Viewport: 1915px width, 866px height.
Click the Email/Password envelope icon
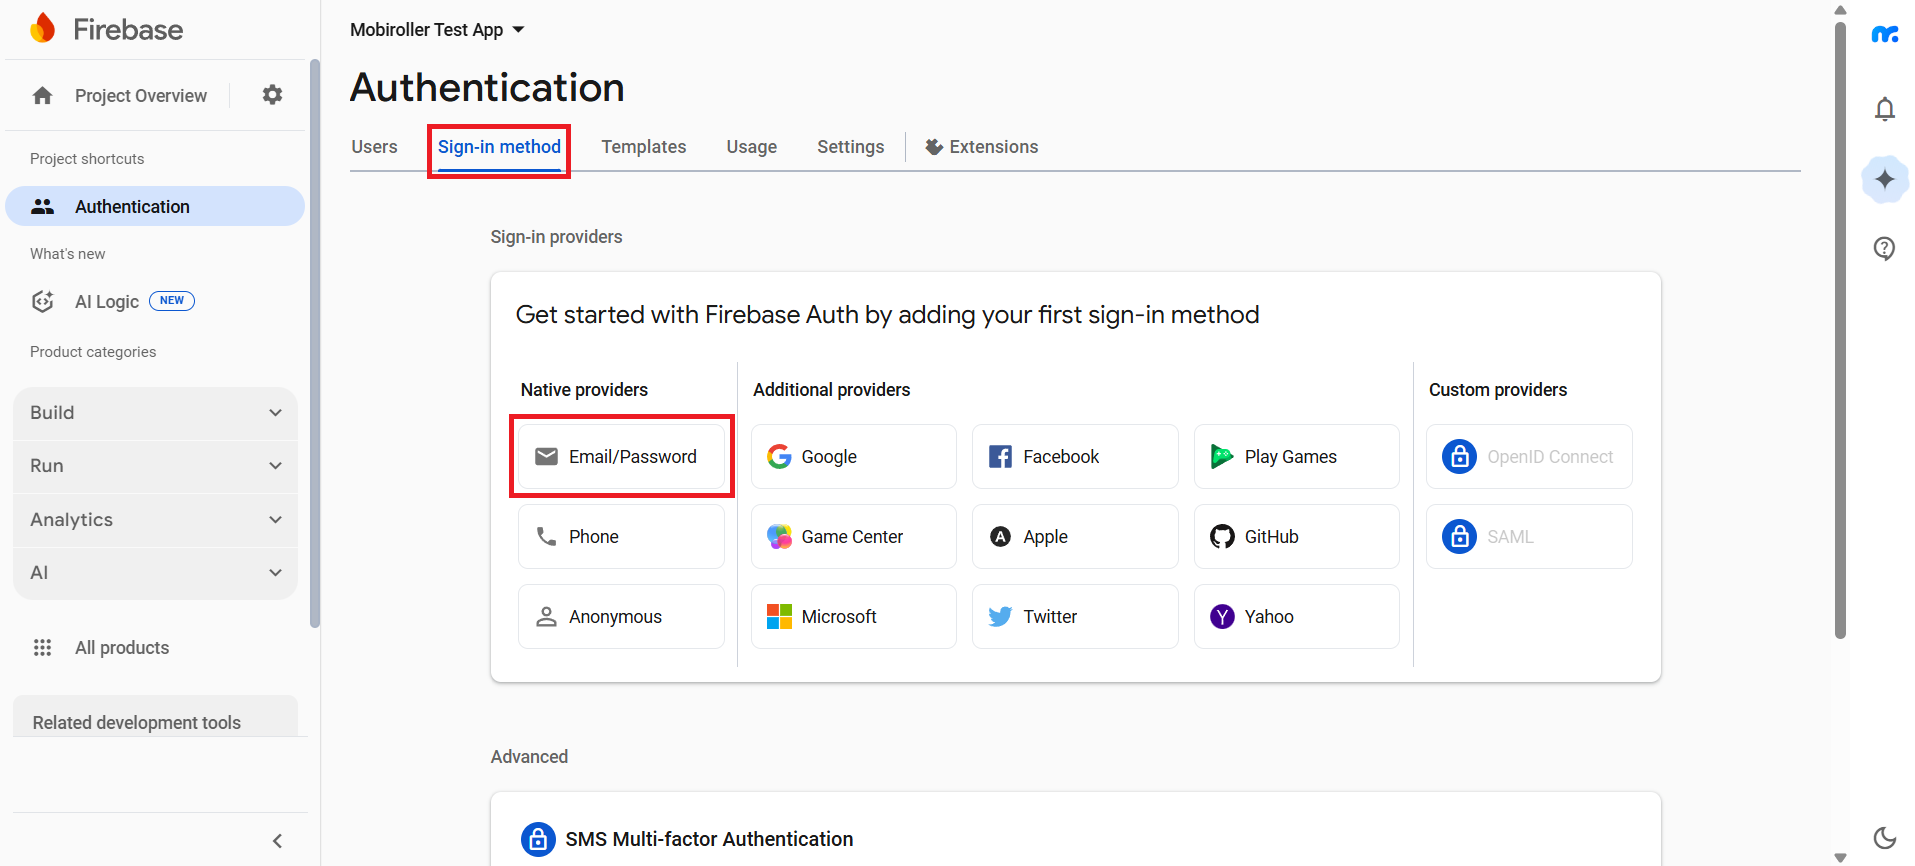point(546,456)
